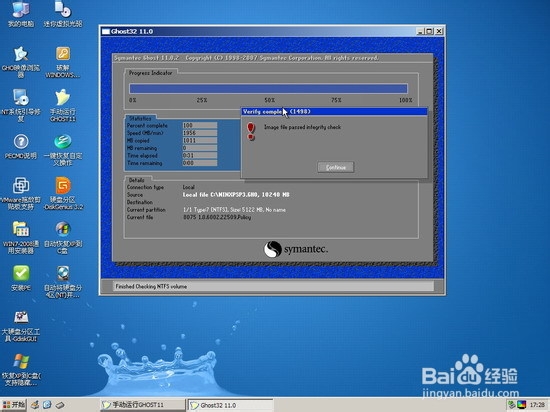The width and height of the screenshot is (550, 412).
Task: Click the Ghost progress indicator bar
Action: click(x=268, y=88)
